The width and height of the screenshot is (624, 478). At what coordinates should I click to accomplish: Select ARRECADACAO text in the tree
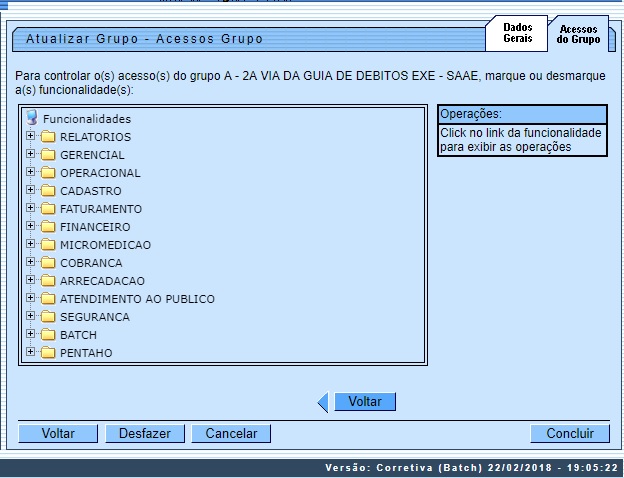(102, 281)
